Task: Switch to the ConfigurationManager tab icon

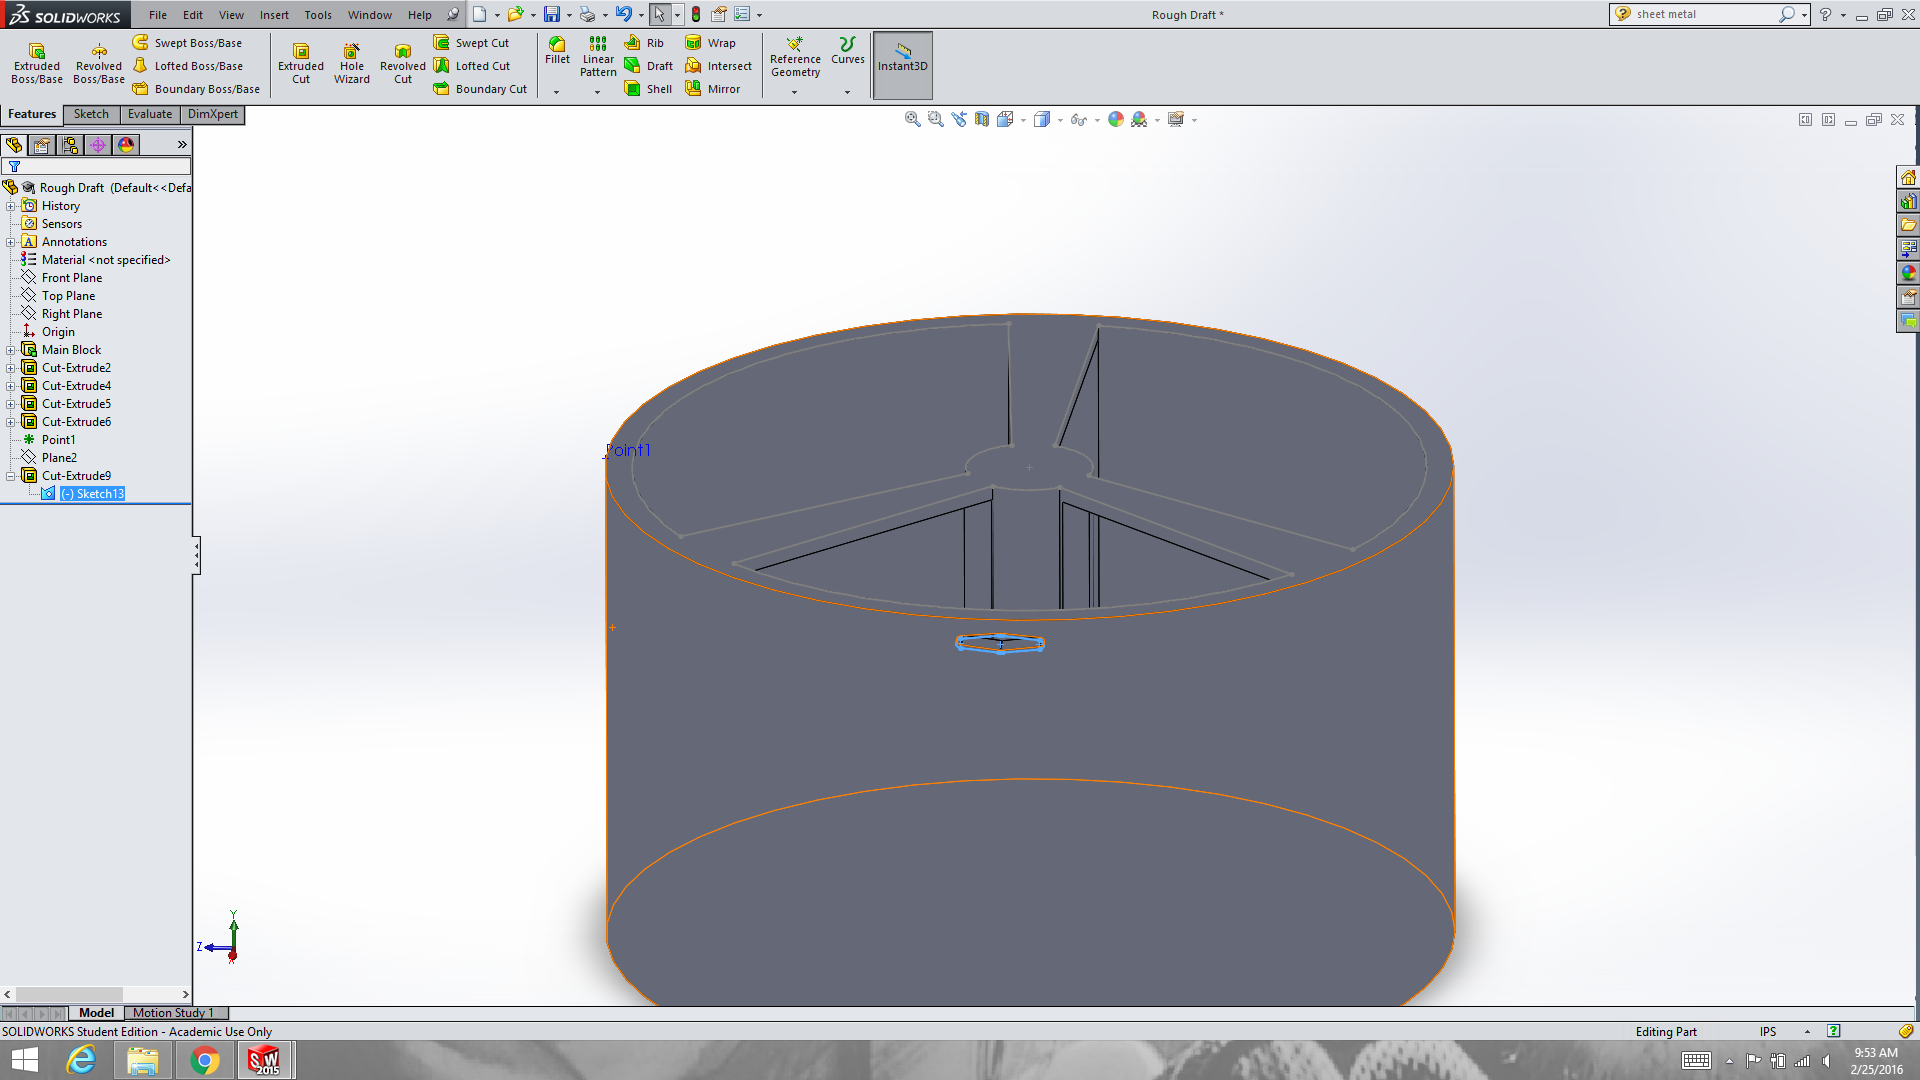Action: pyautogui.click(x=70, y=145)
